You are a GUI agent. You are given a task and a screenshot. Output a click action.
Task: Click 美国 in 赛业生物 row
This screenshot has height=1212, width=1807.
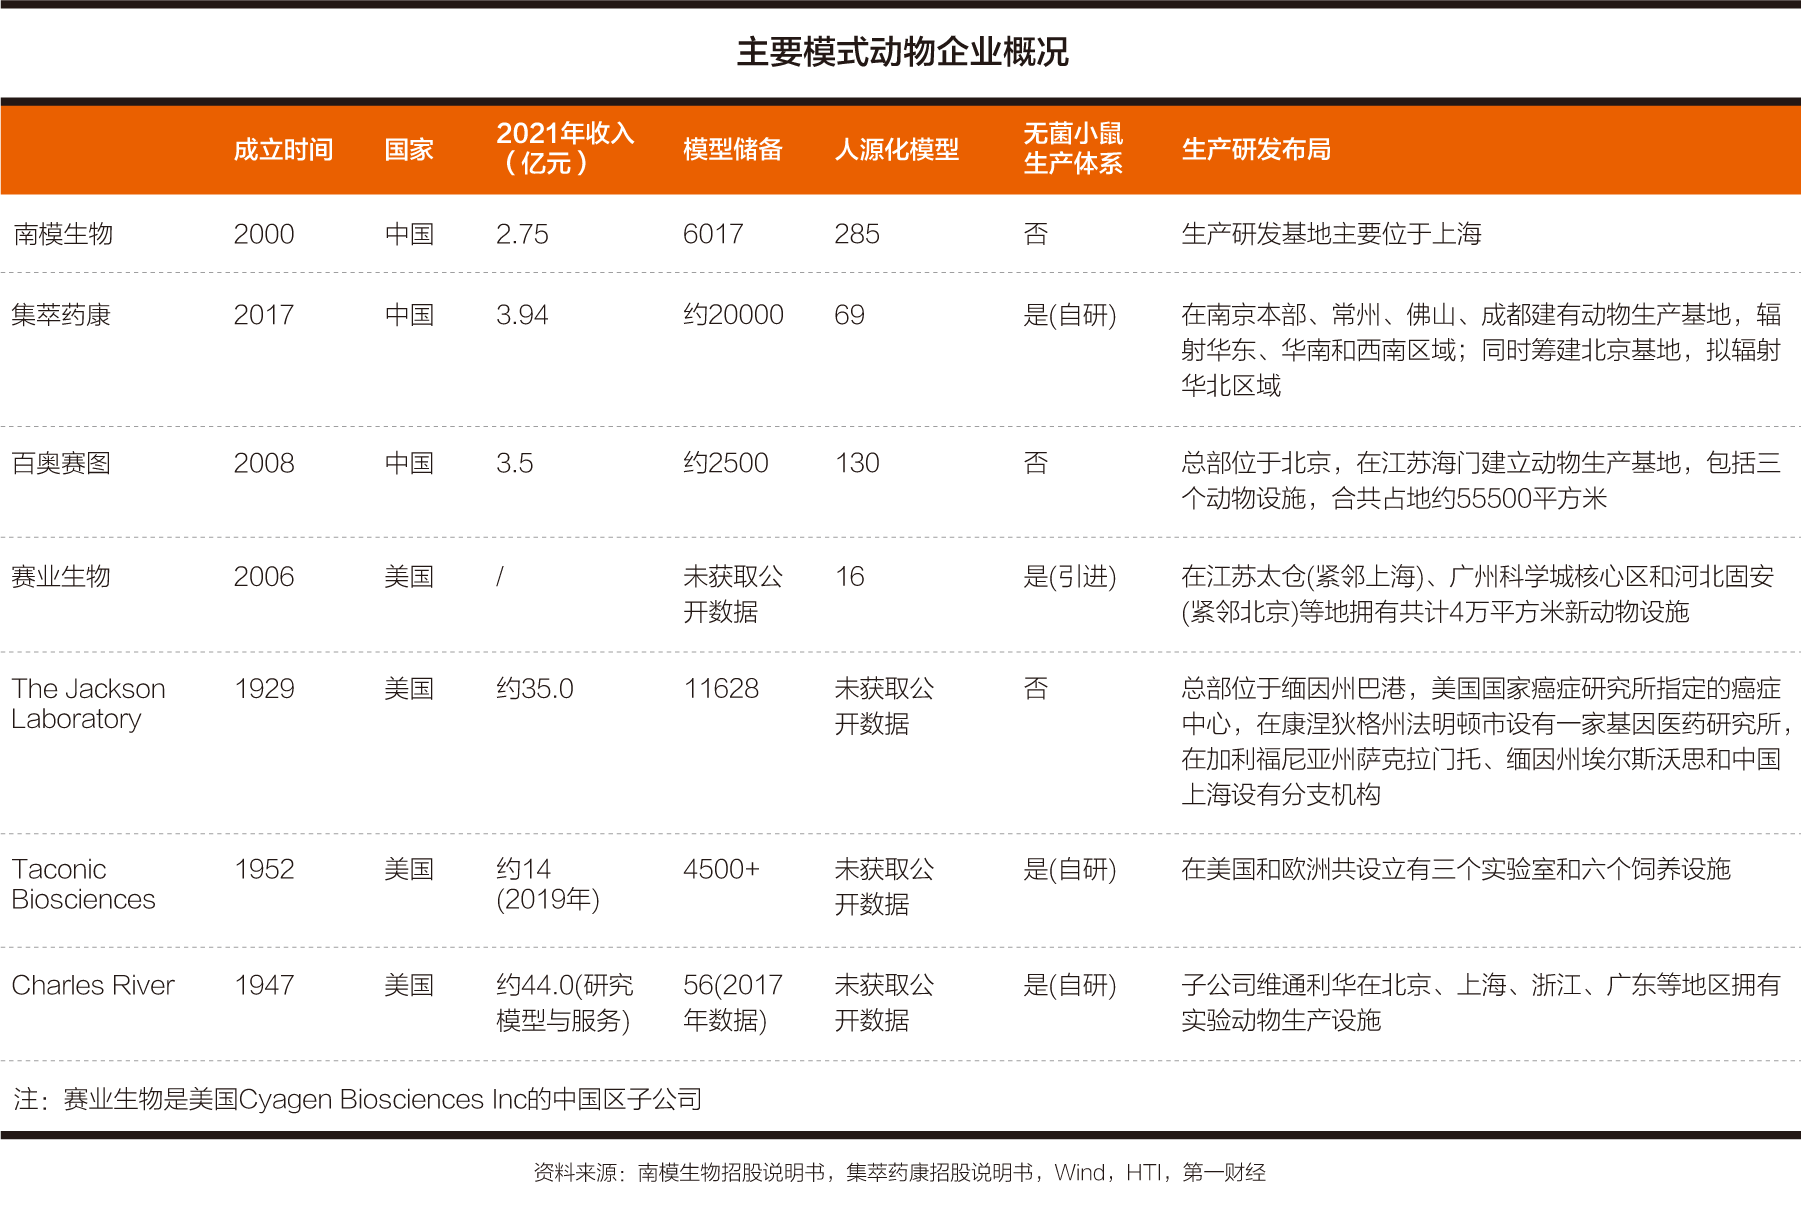[409, 576]
